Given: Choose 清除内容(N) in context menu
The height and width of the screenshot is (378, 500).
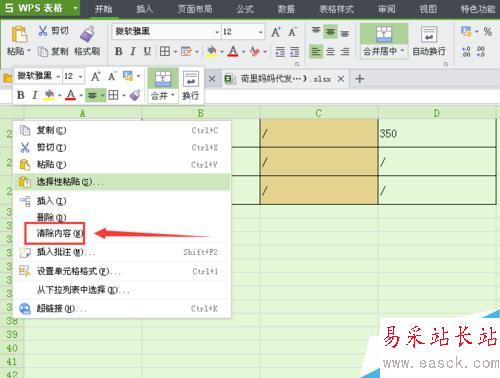Looking at the screenshot, I should point(122,233).
